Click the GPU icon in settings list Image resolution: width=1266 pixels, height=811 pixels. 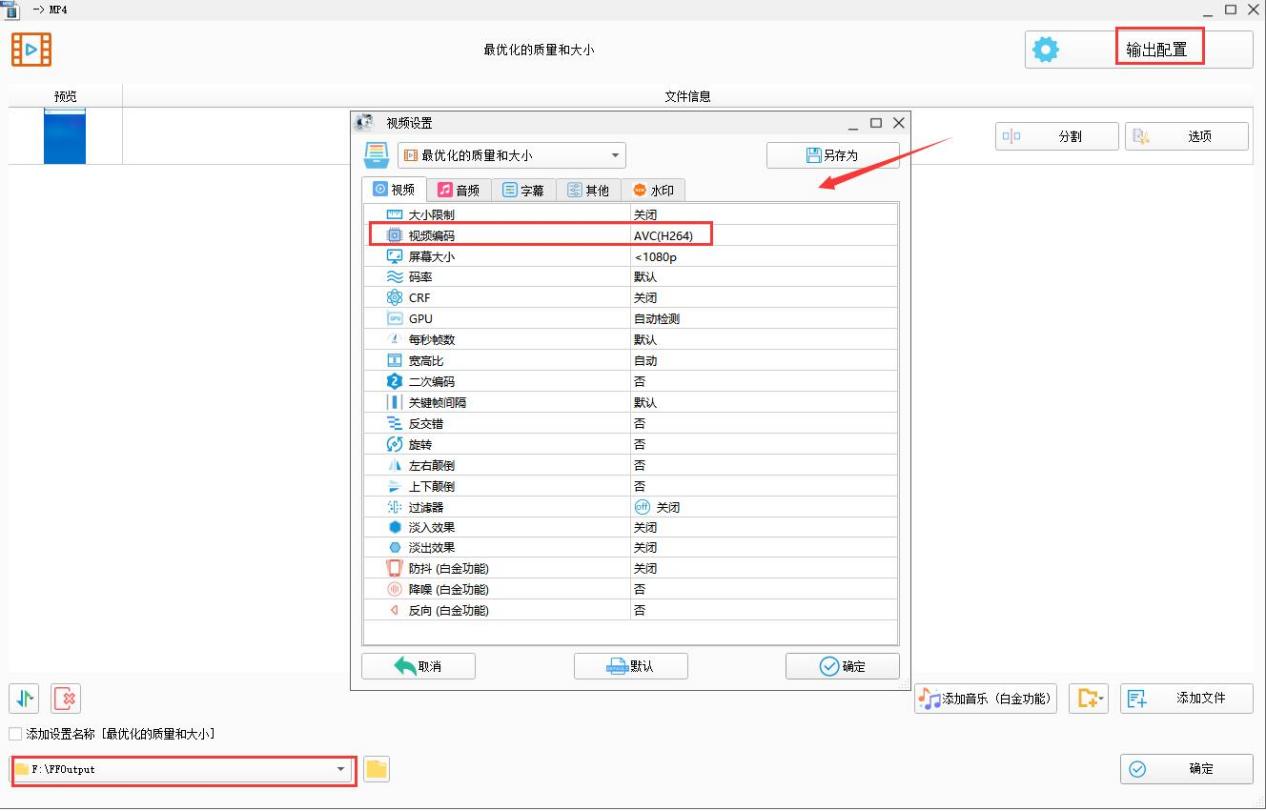394,319
